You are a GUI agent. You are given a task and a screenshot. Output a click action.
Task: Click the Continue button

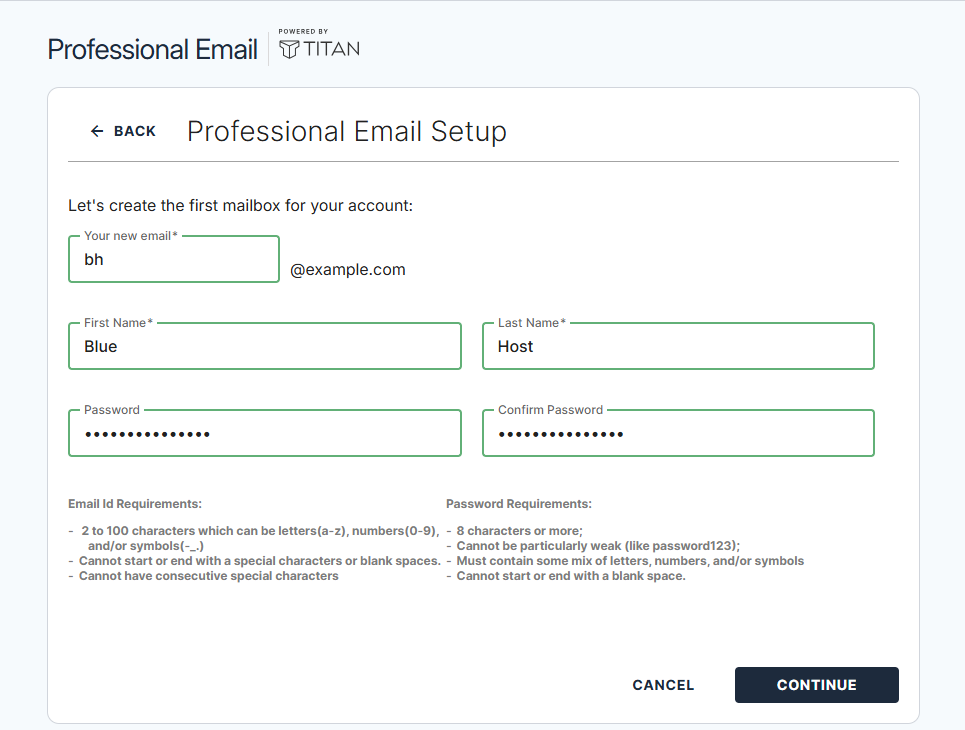(x=816, y=685)
